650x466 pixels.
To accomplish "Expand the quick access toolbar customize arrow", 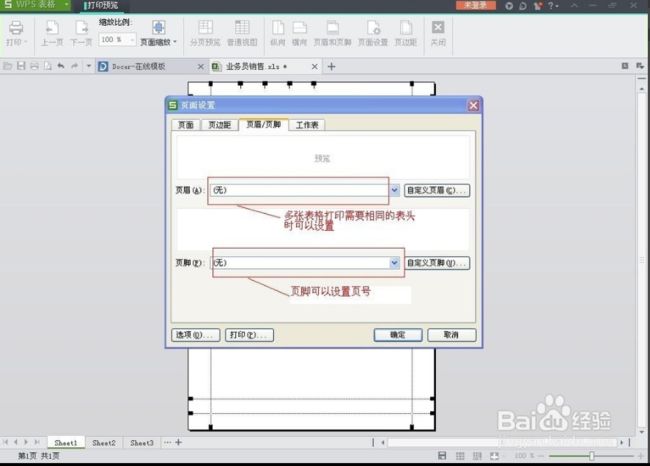I will [88, 66].
